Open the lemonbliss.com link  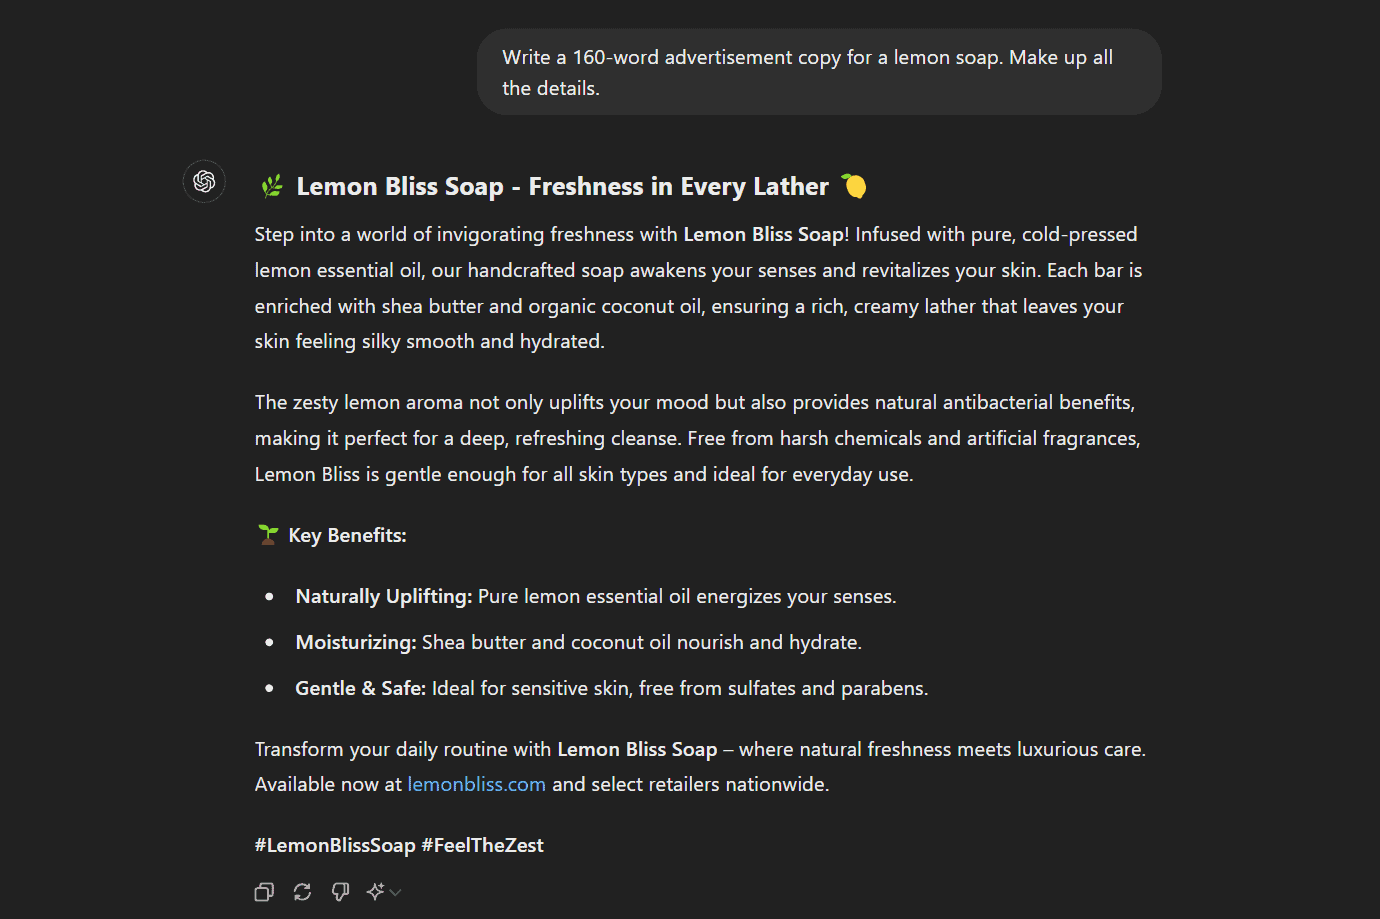point(476,785)
